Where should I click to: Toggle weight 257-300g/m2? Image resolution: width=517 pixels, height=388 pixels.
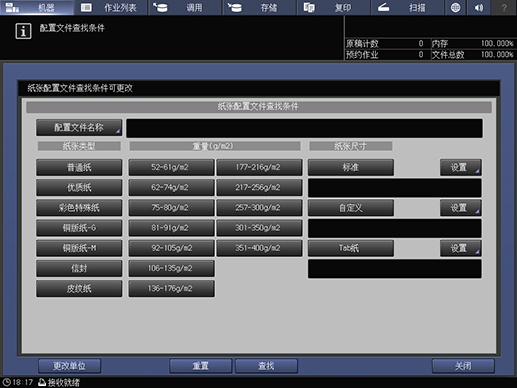(259, 208)
